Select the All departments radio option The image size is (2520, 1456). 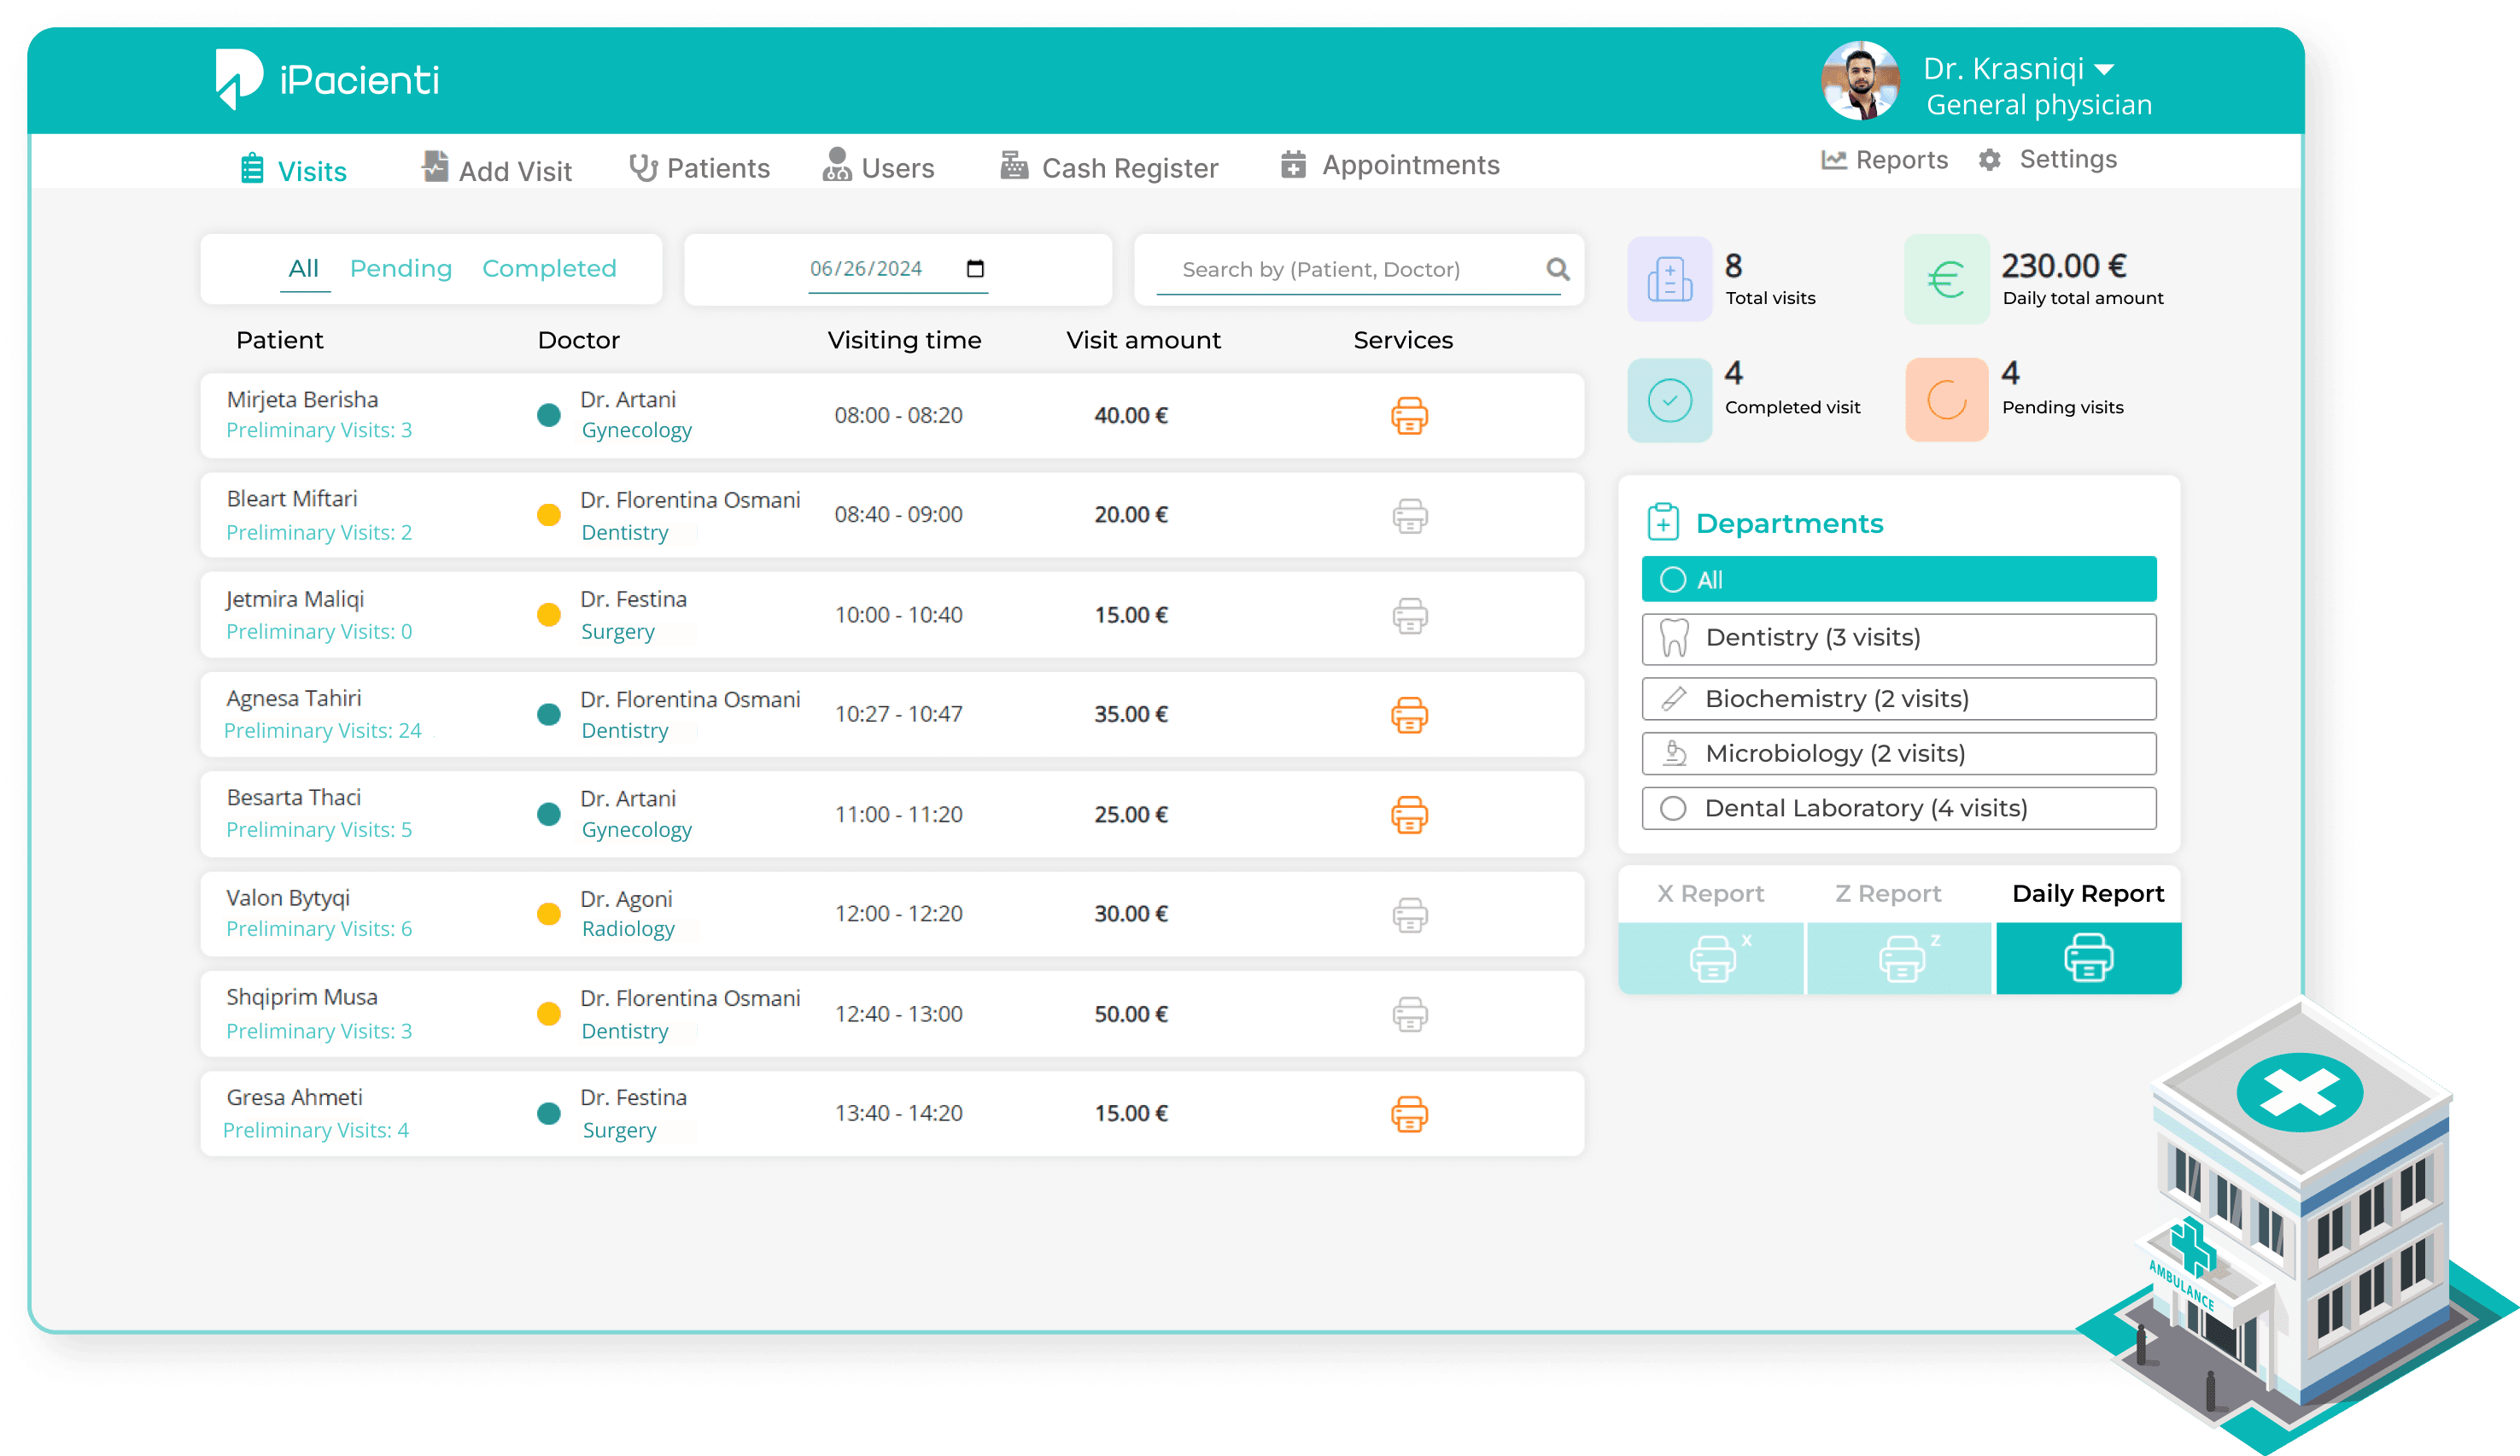tap(1673, 580)
